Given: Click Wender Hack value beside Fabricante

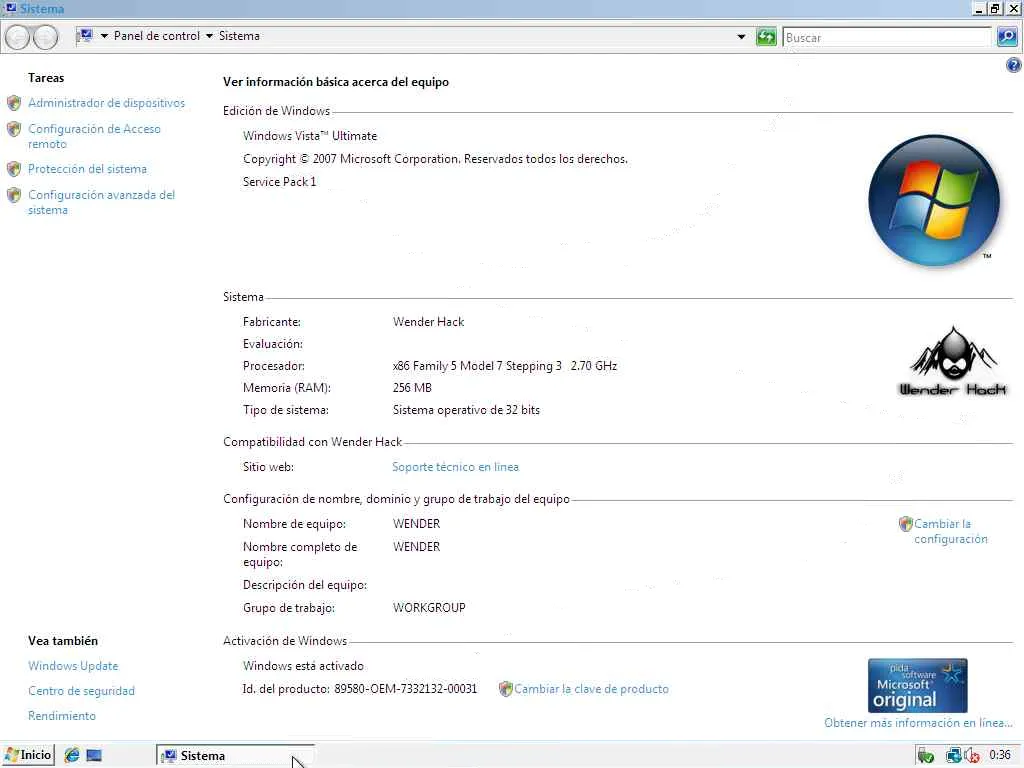Looking at the screenshot, I should click(x=428, y=322).
